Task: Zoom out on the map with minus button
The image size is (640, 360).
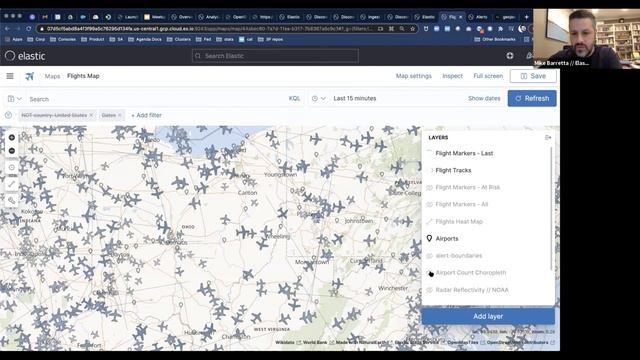Action: click(x=12, y=151)
